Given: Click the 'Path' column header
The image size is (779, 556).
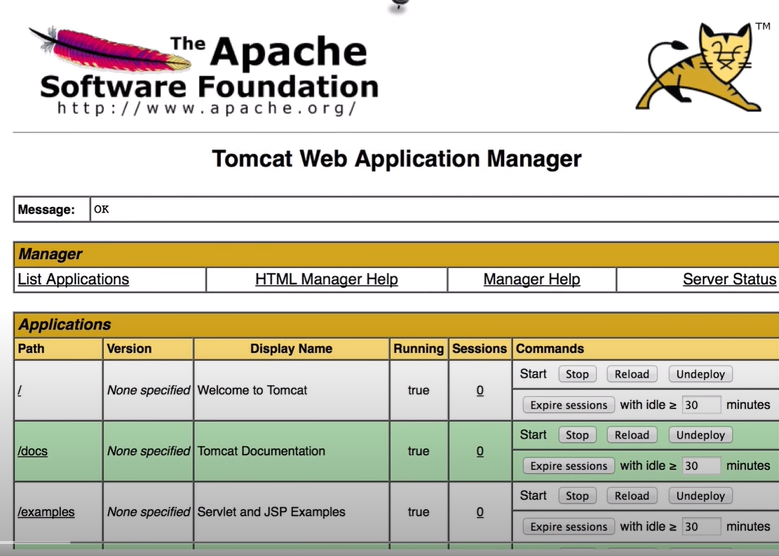Looking at the screenshot, I should pyautogui.click(x=31, y=349).
